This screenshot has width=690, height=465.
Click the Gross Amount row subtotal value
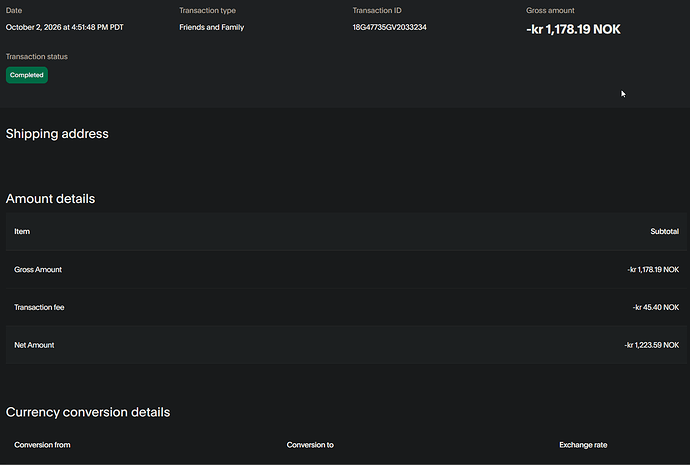pyautogui.click(x=653, y=270)
